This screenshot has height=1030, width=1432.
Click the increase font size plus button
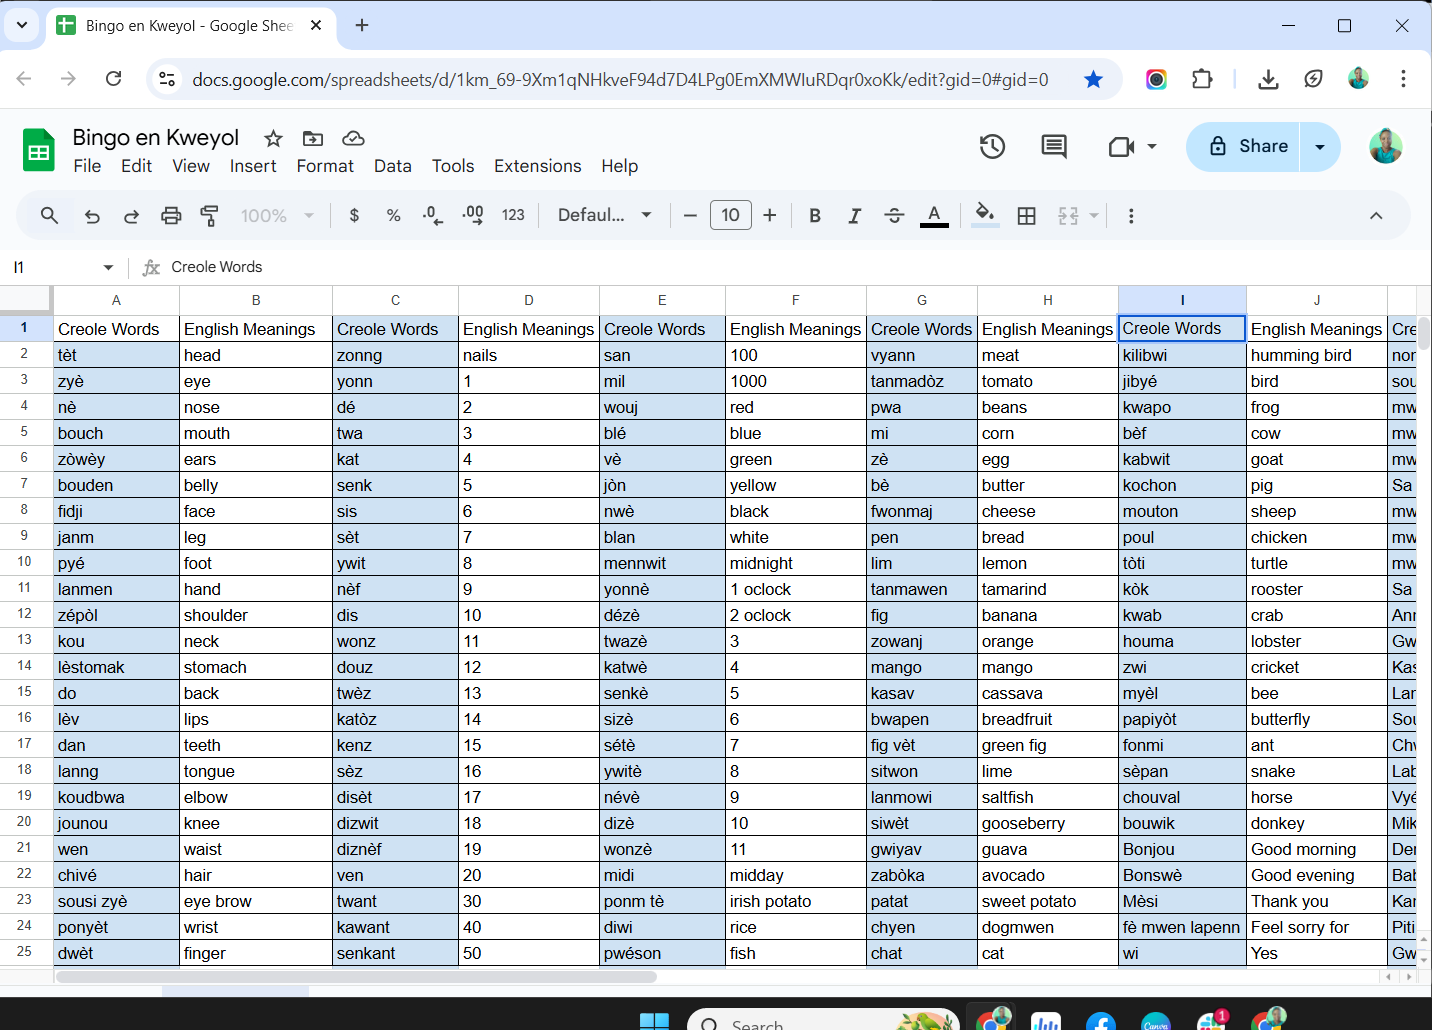pos(769,216)
